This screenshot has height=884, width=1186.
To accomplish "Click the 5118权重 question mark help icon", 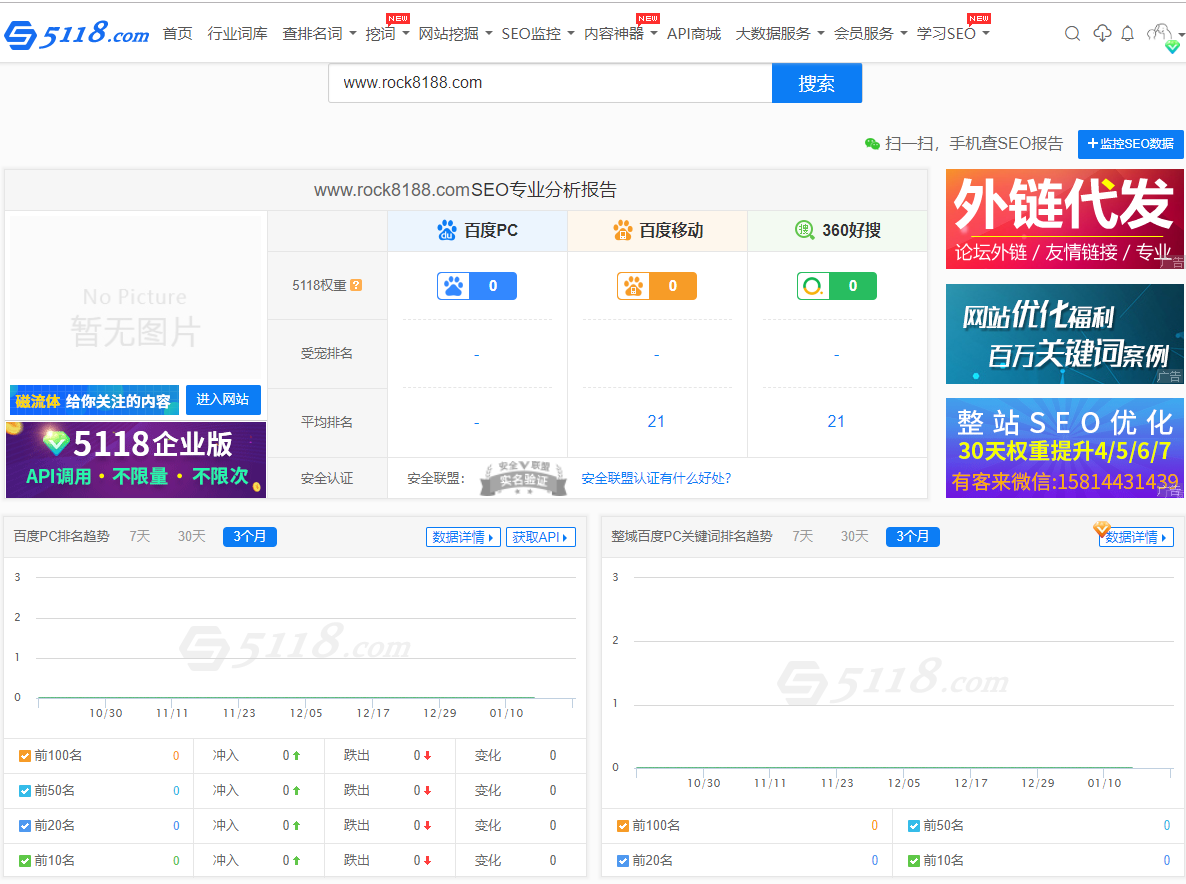I will (x=356, y=285).
